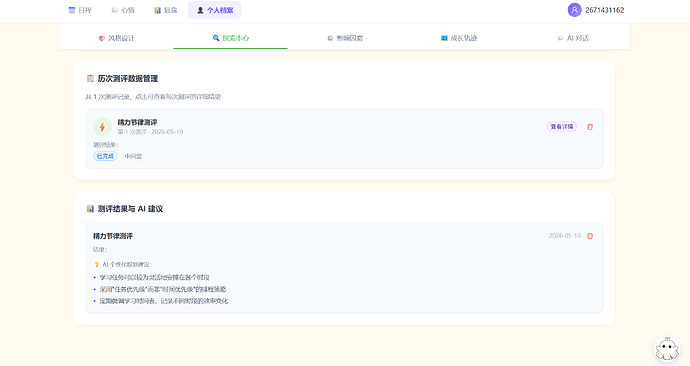Delete the record using the trash icon beside 查看详情
Image resolution: width=690 pixels, height=366 pixels.
(590, 127)
